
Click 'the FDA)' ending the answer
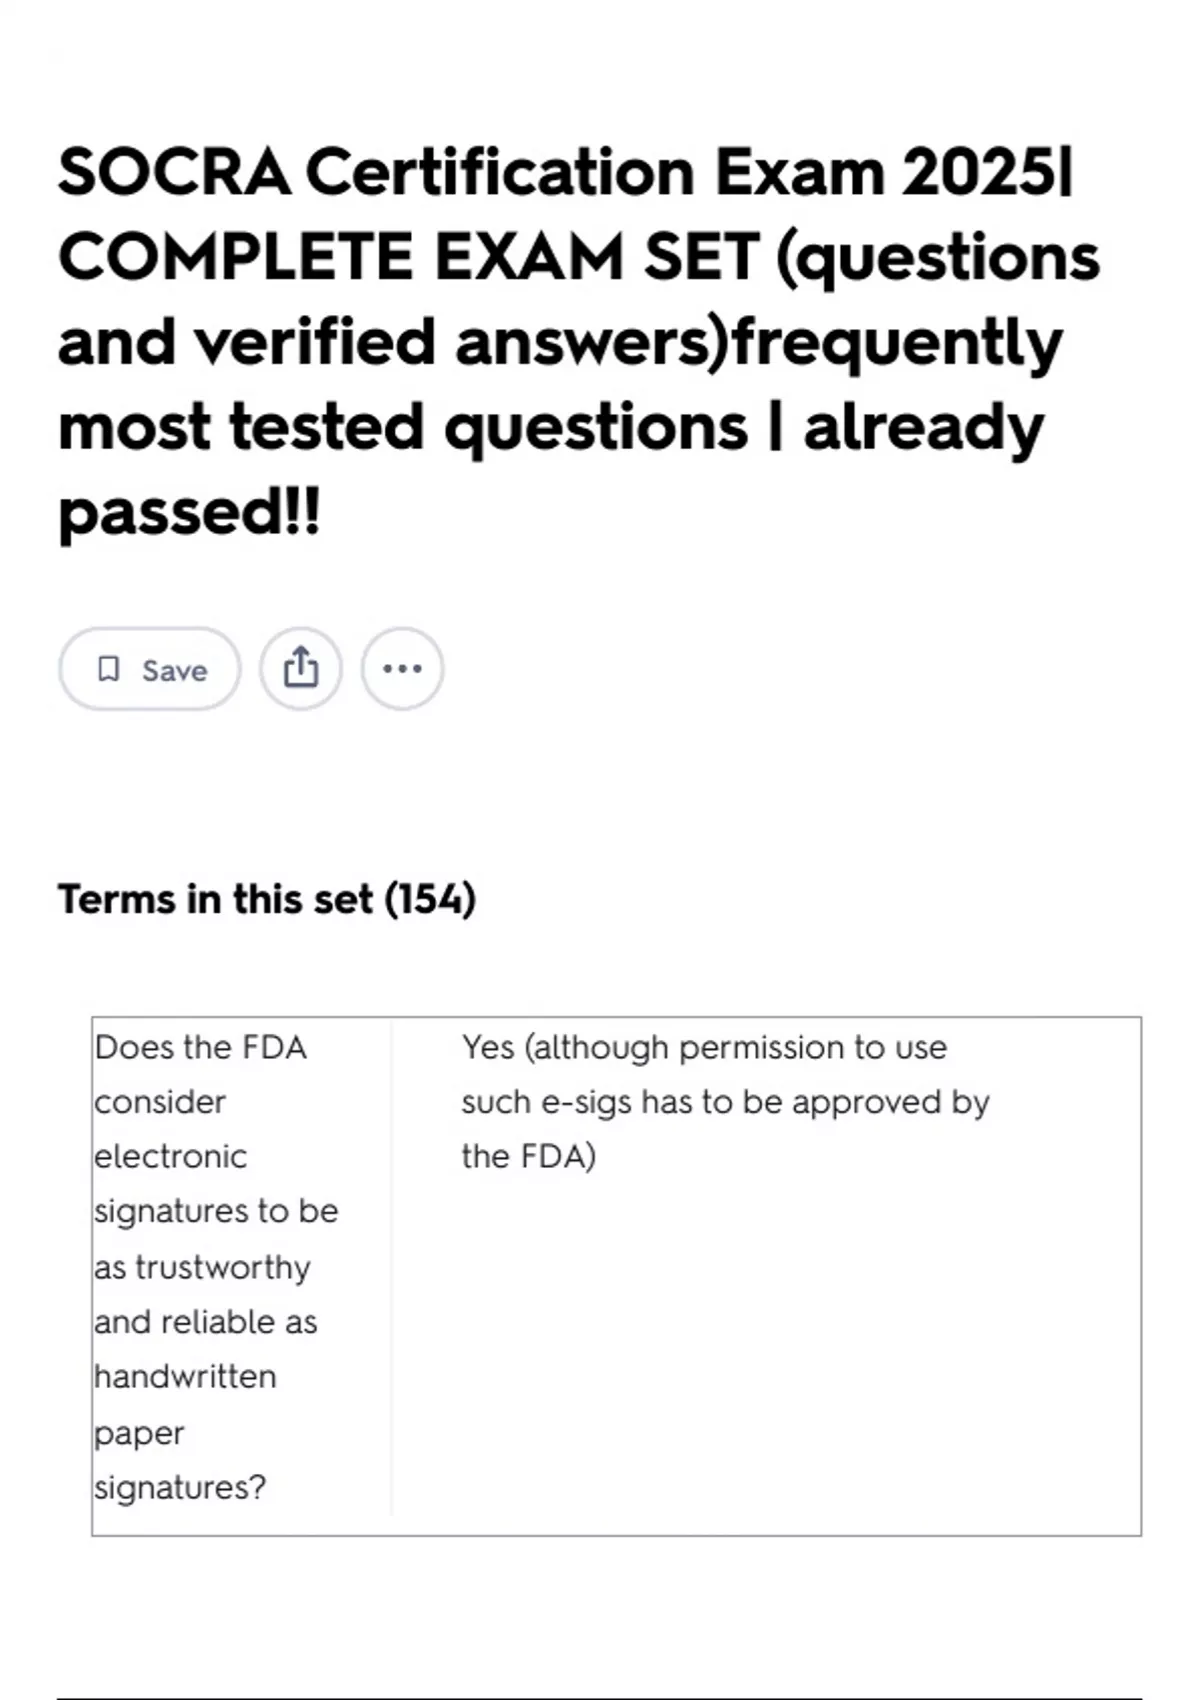[x=529, y=1157]
